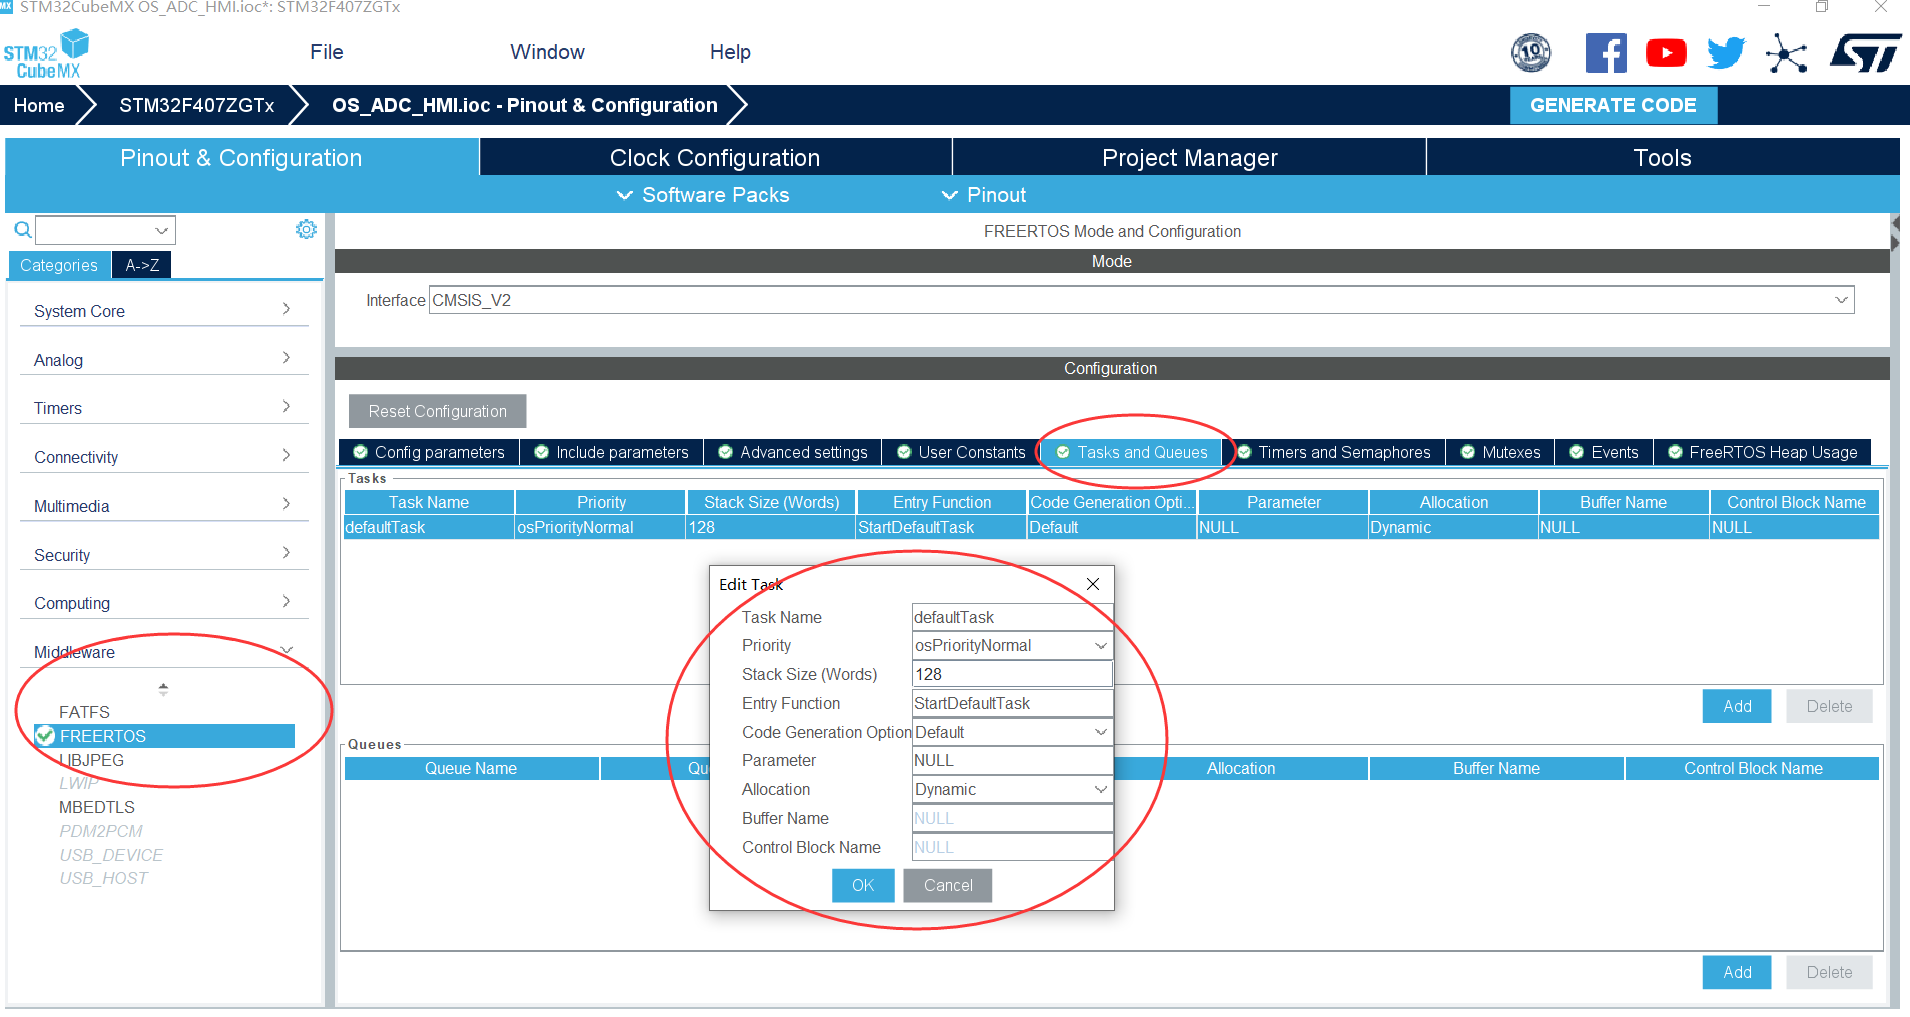Click Add button under Queues table
1910x1017 pixels.
coord(1737,972)
